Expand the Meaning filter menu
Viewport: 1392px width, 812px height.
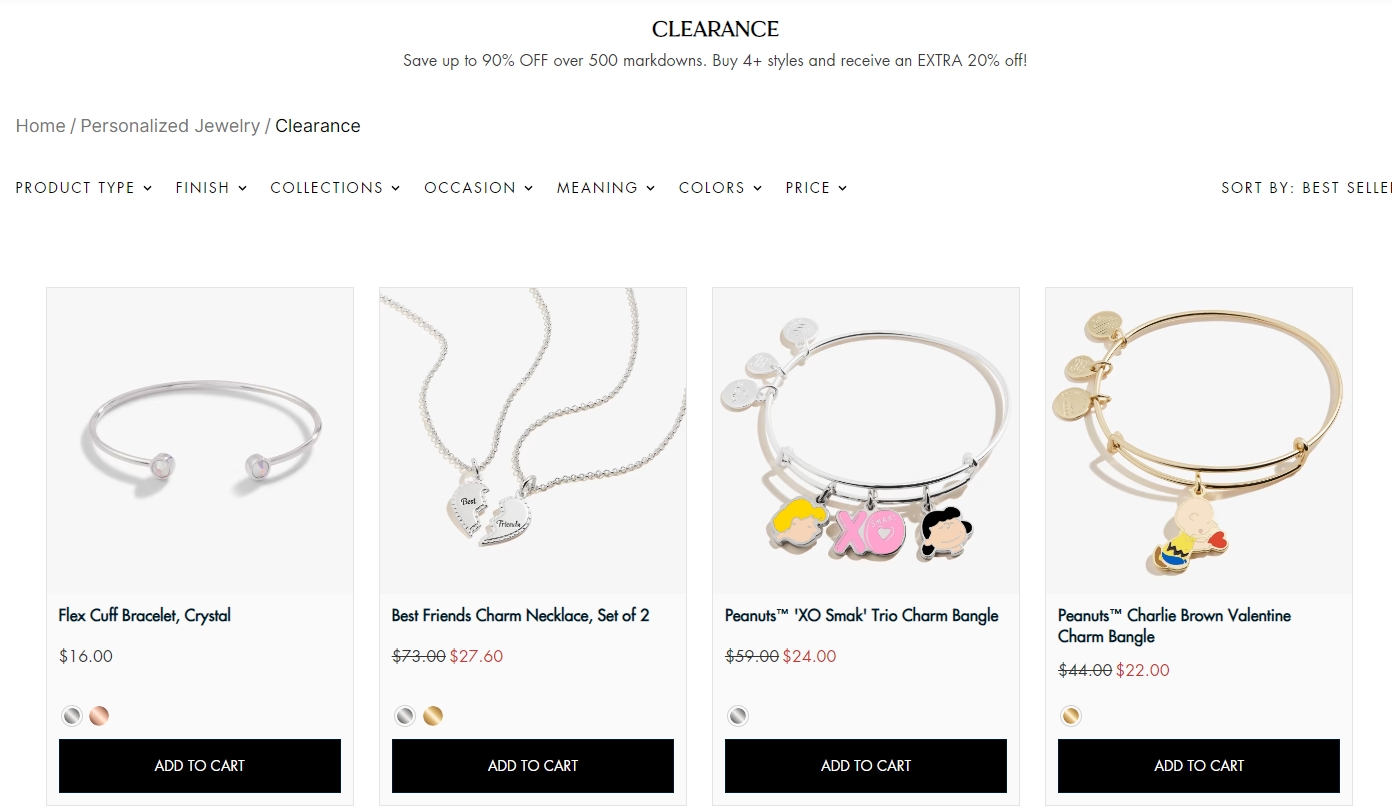click(x=606, y=188)
